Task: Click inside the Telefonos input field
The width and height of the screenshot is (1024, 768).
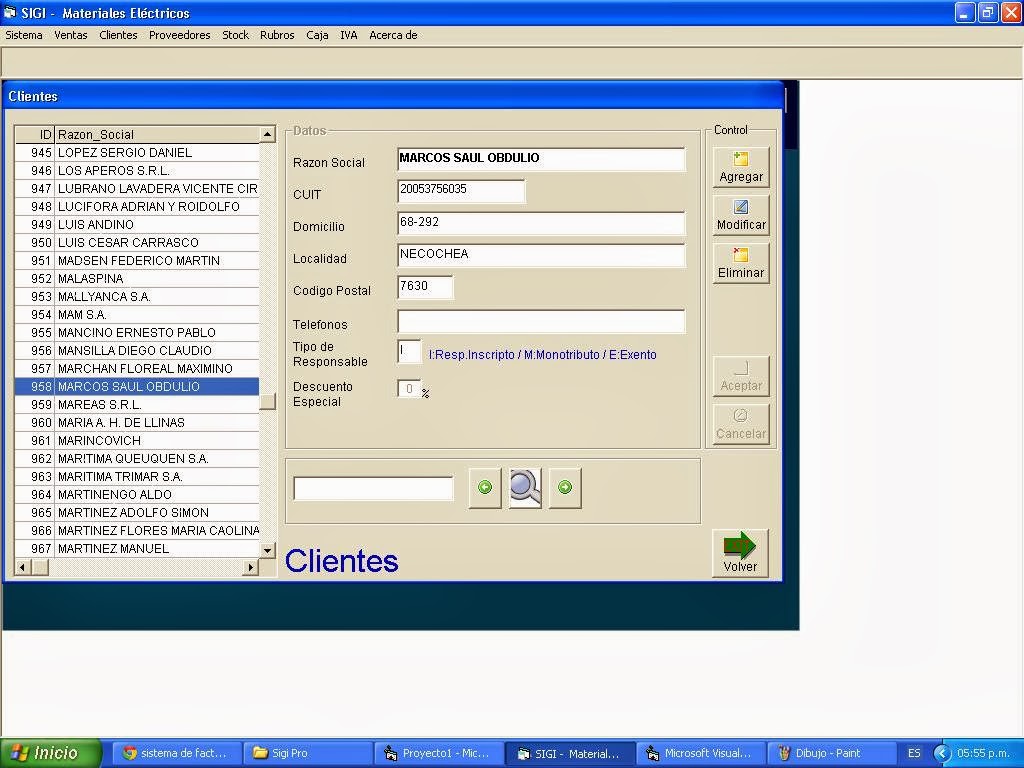Action: [540, 321]
